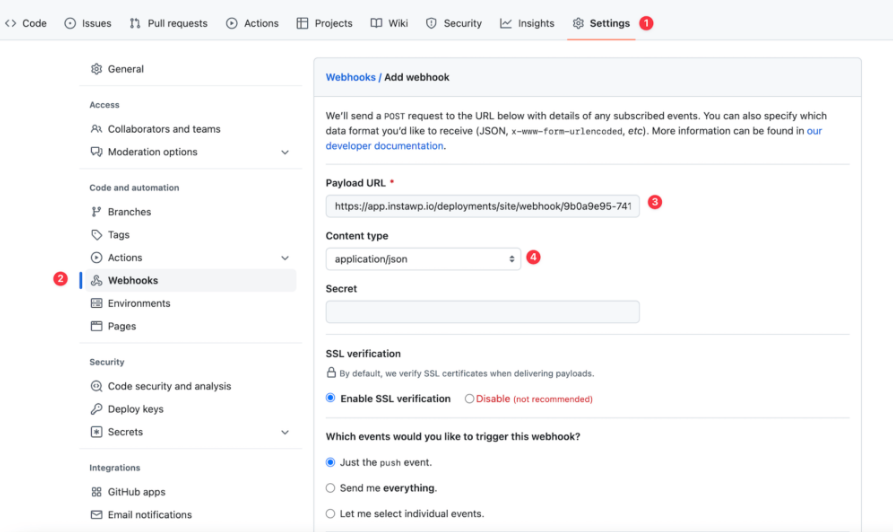Click the Code tab angle-brackets icon

coord(10,23)
